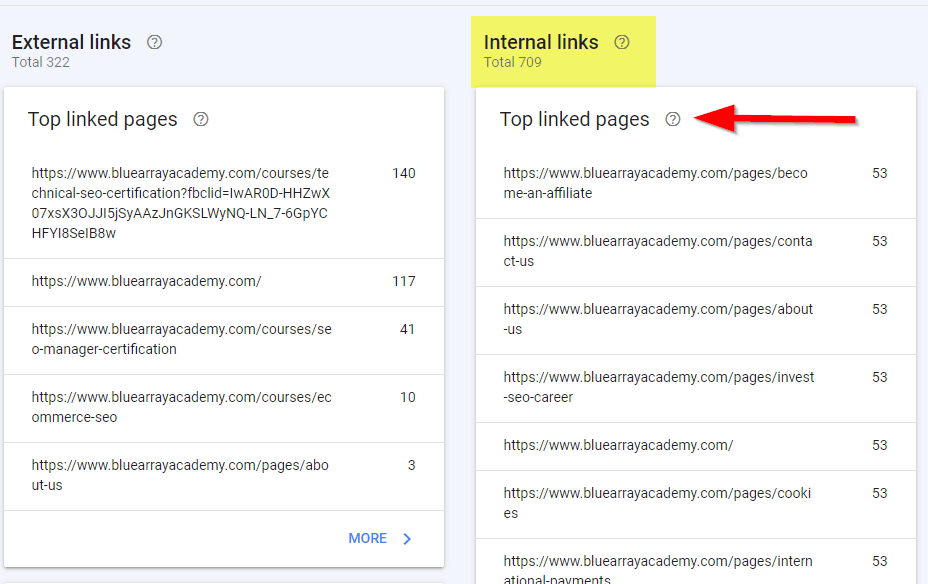Viewport: 928px width, 584px height.
Task: Click the 41 link count value
Action: [407, 330]
